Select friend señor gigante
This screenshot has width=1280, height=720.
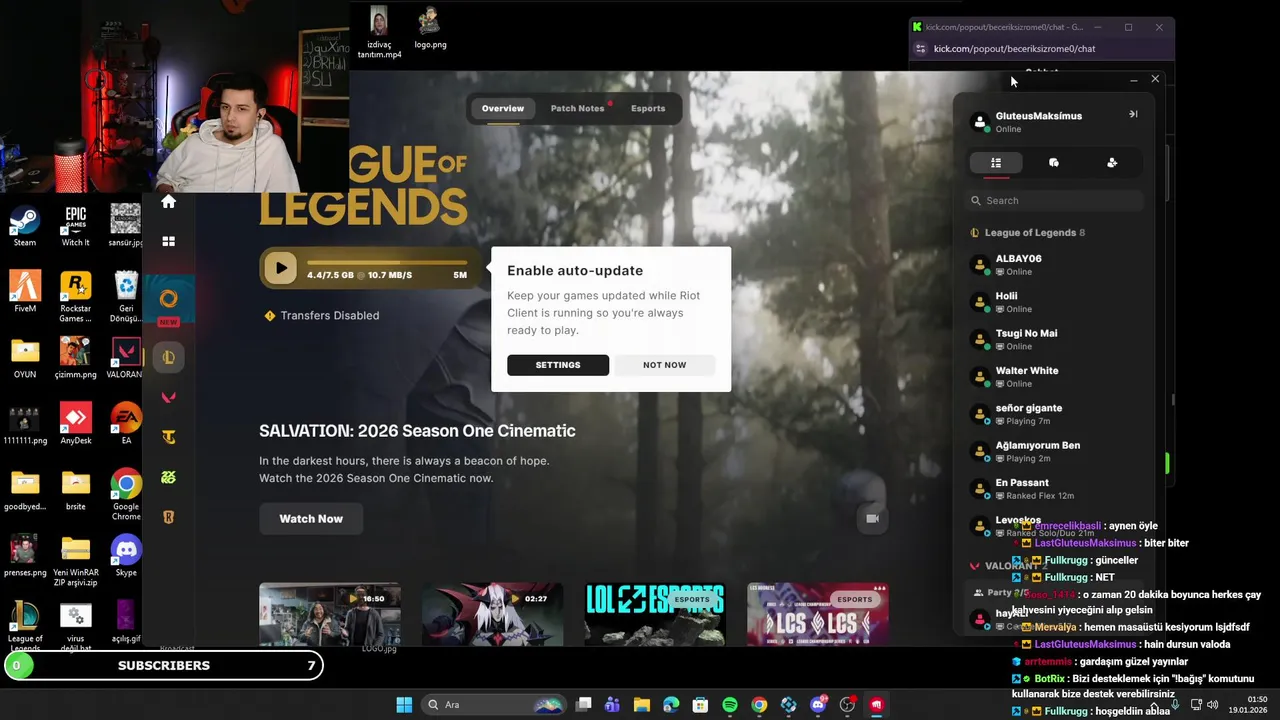pyautogui.click(x=1055, y=414)
